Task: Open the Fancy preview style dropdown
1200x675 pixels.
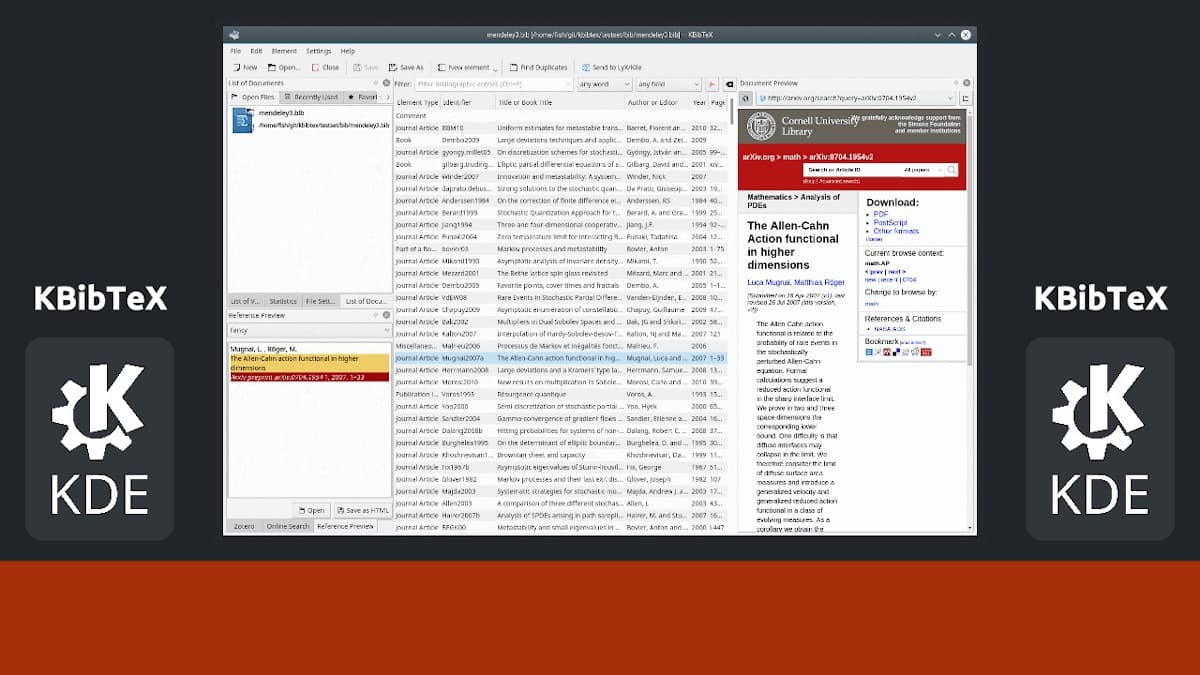Action: (309, 329)
